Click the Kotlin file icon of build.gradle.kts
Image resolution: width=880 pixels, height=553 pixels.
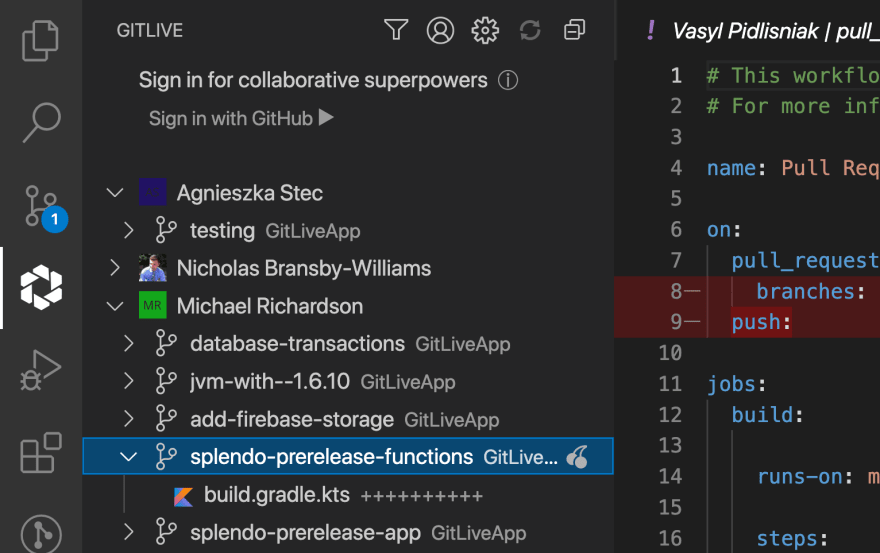pyautogui.click(x=184, y=496)
